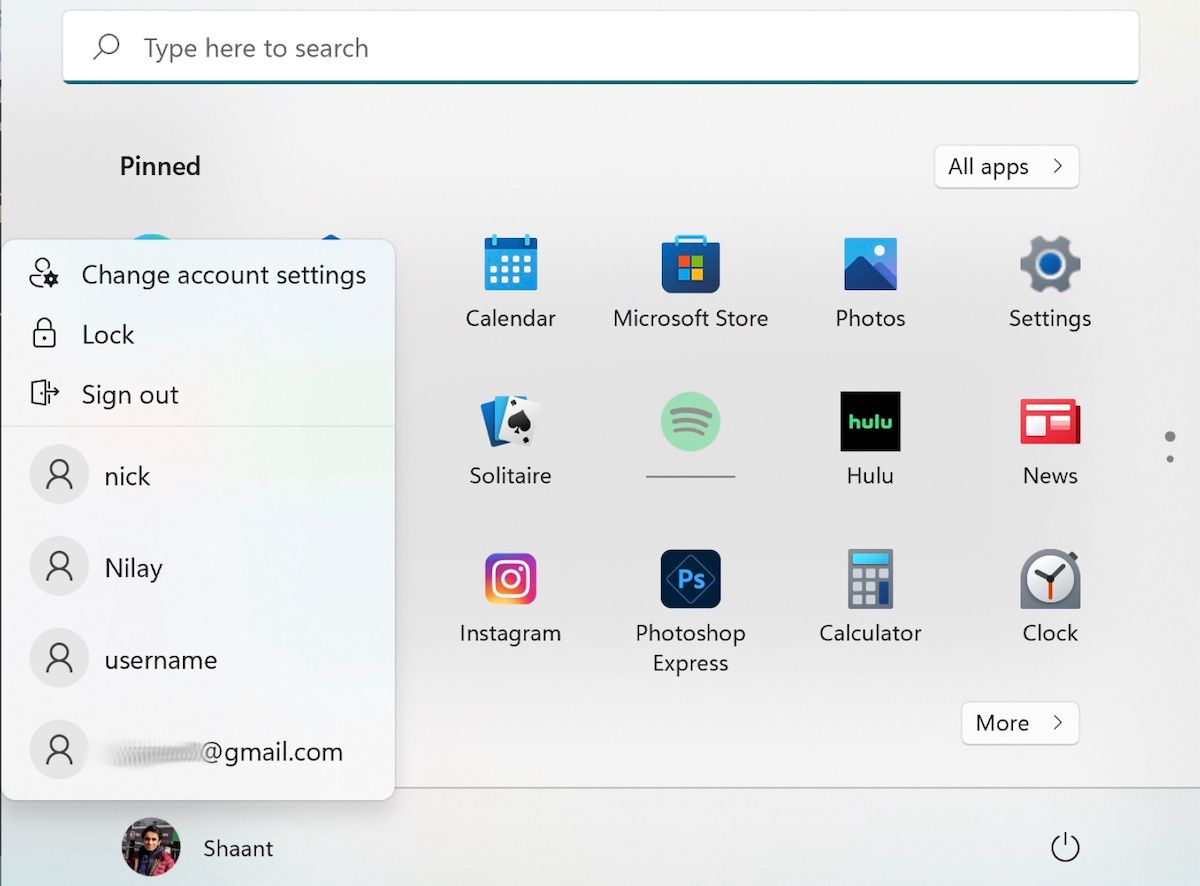1200x886 pixels.
Task: Launch the Solitaire card game icon
Action: tap(510, 421)
